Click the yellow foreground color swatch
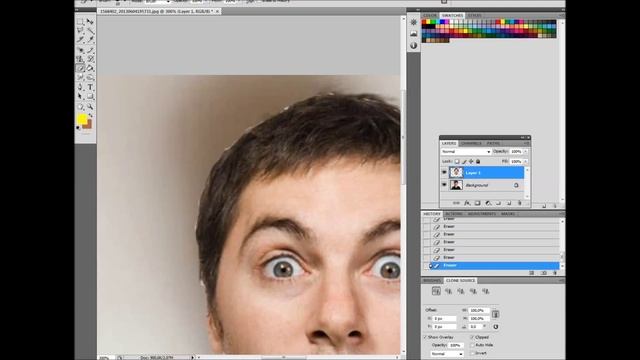Screen dimensions: 640x360 82,119
